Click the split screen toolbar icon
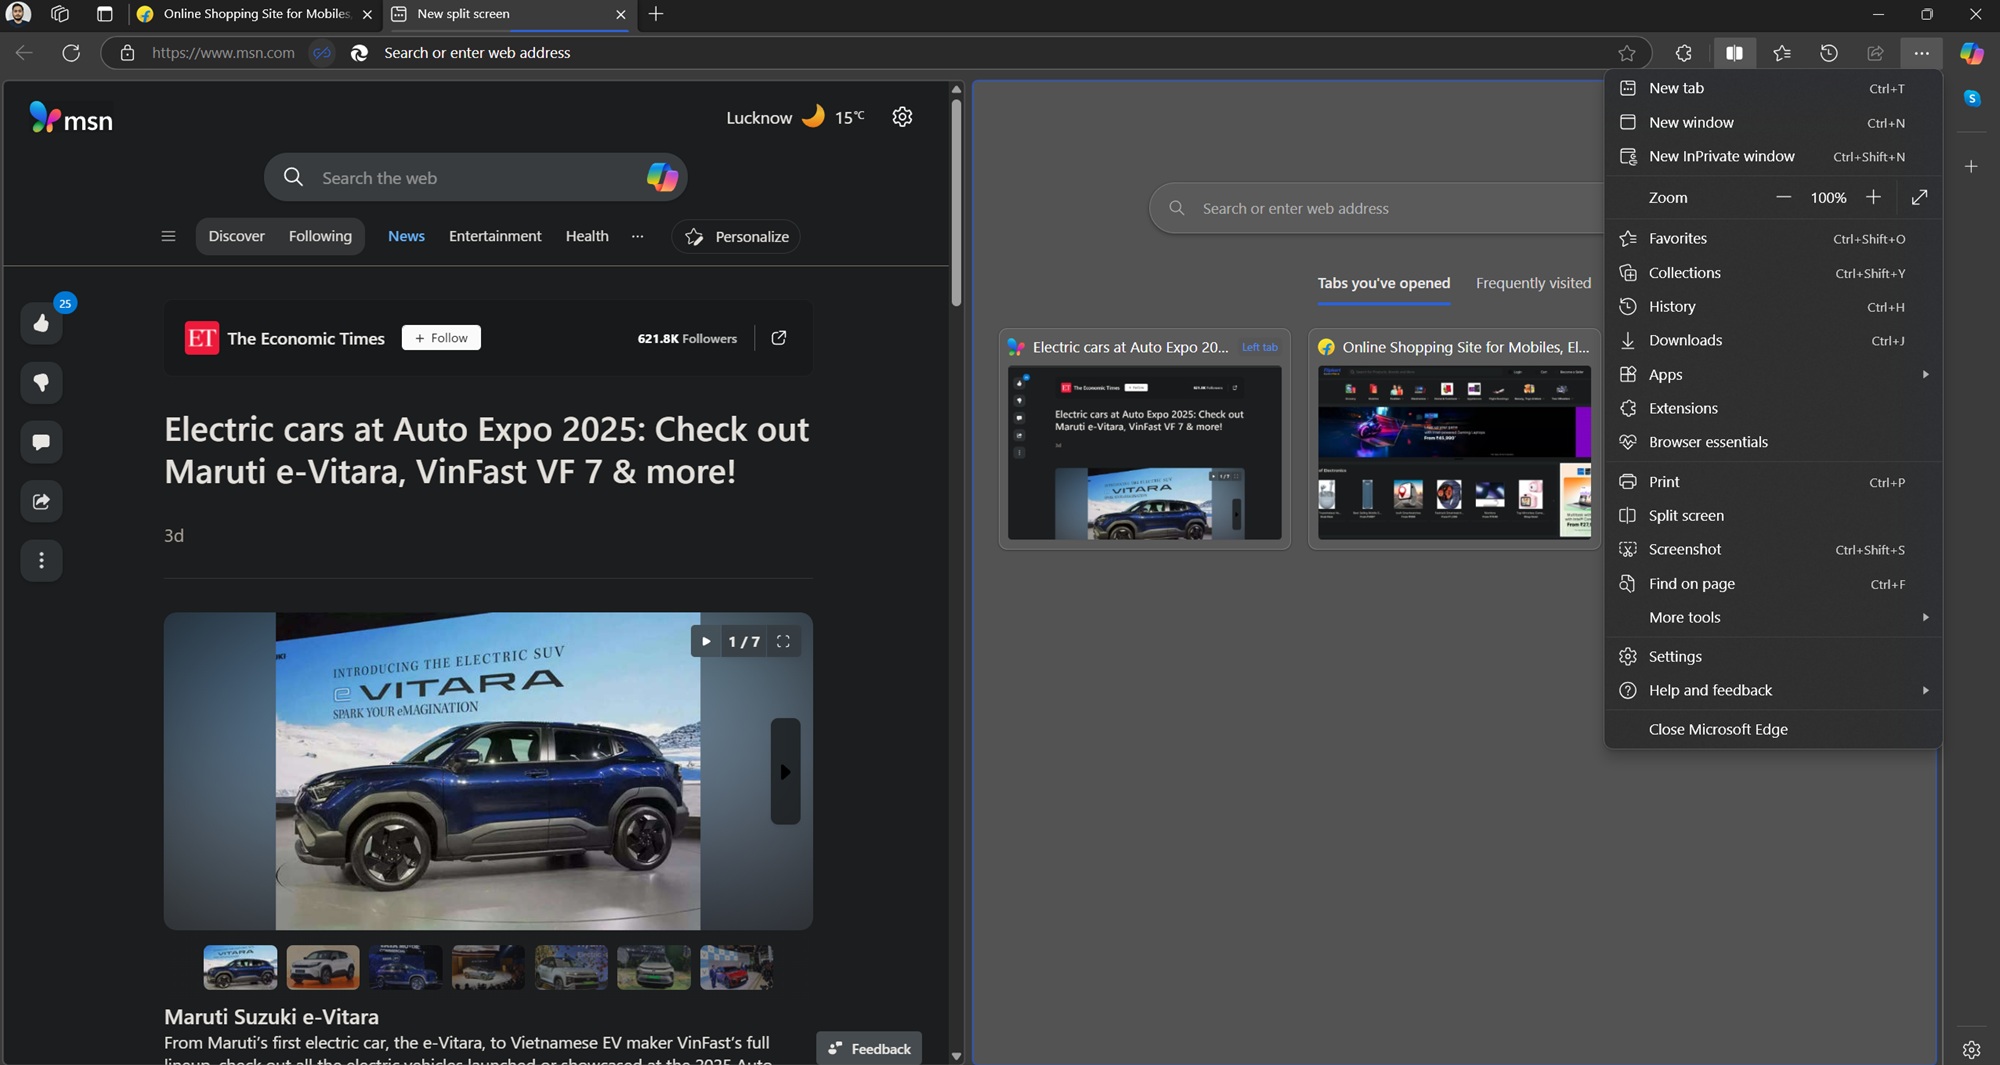This screenshot has height=1065, width=2000. coord(1735,53)
